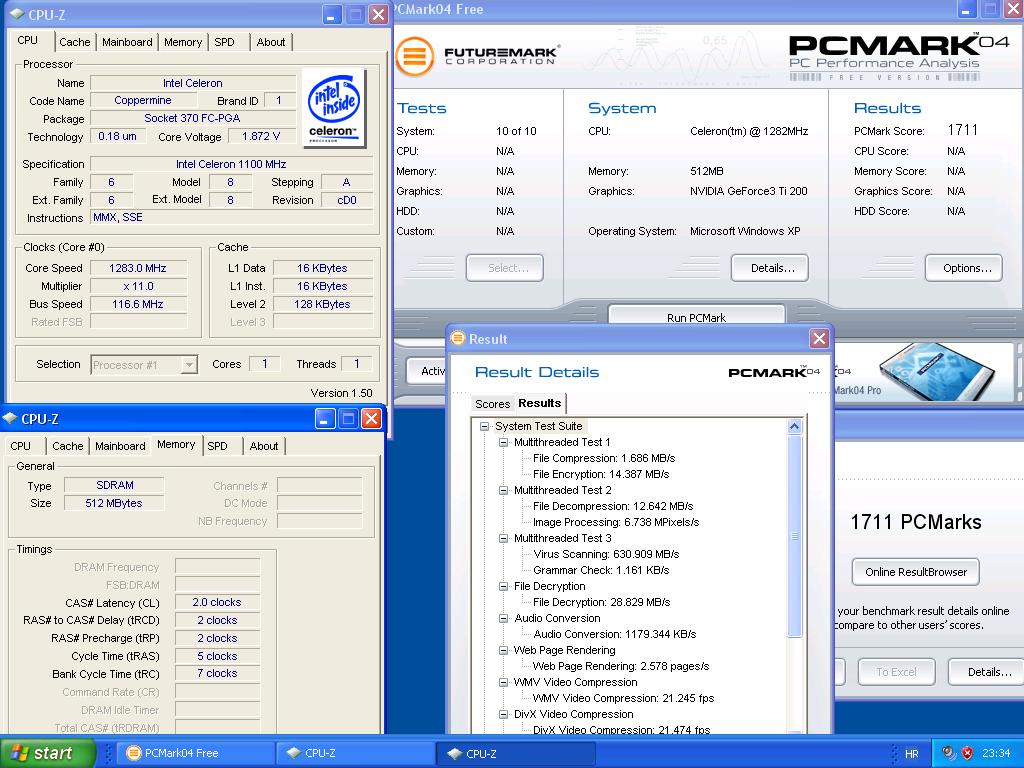
Task: Open Mainboard tab in lower CPU-Z window
Action: click(120, 446)
